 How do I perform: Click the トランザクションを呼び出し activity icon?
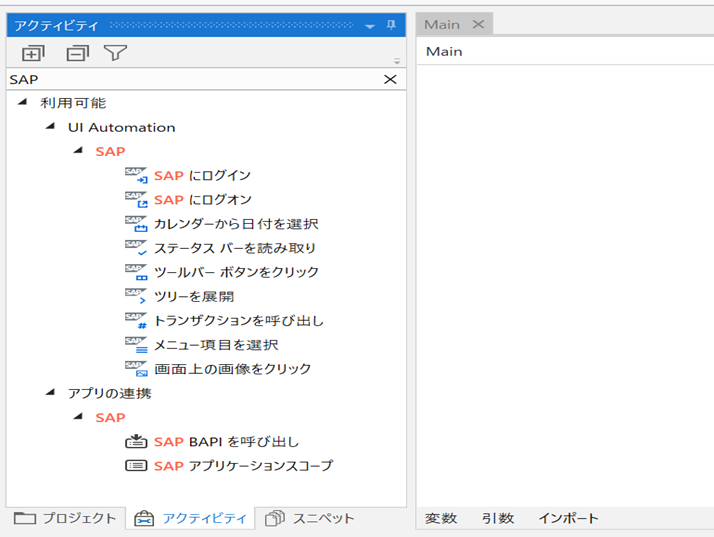click(x=136, y=321)
